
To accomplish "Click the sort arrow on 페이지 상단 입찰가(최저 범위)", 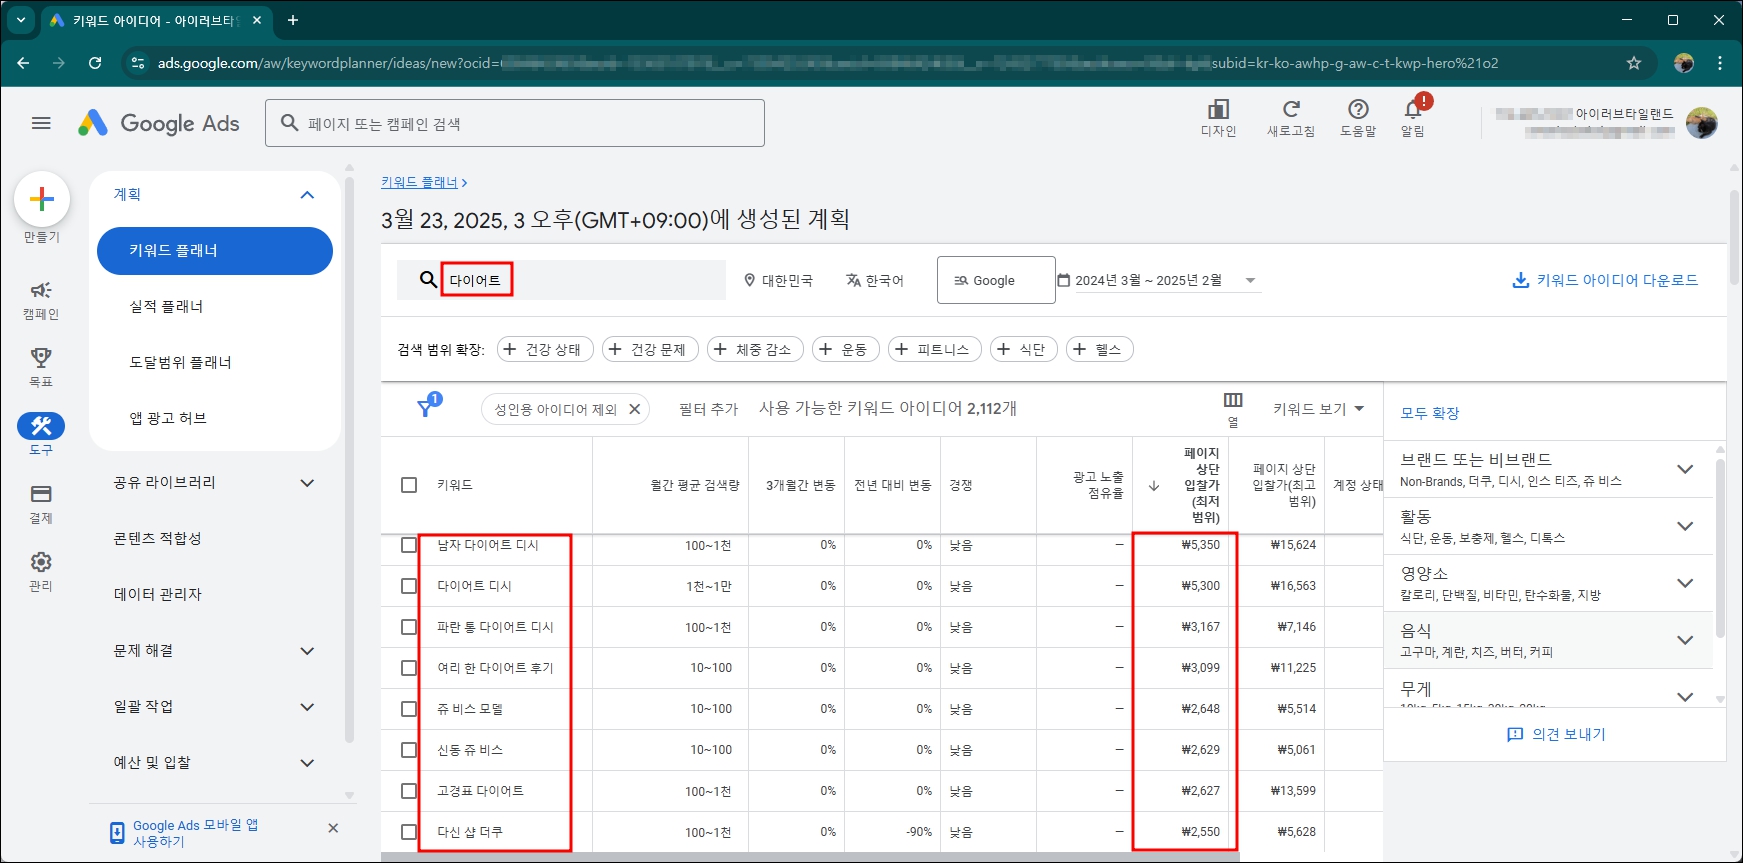I will coord(1154,486).
